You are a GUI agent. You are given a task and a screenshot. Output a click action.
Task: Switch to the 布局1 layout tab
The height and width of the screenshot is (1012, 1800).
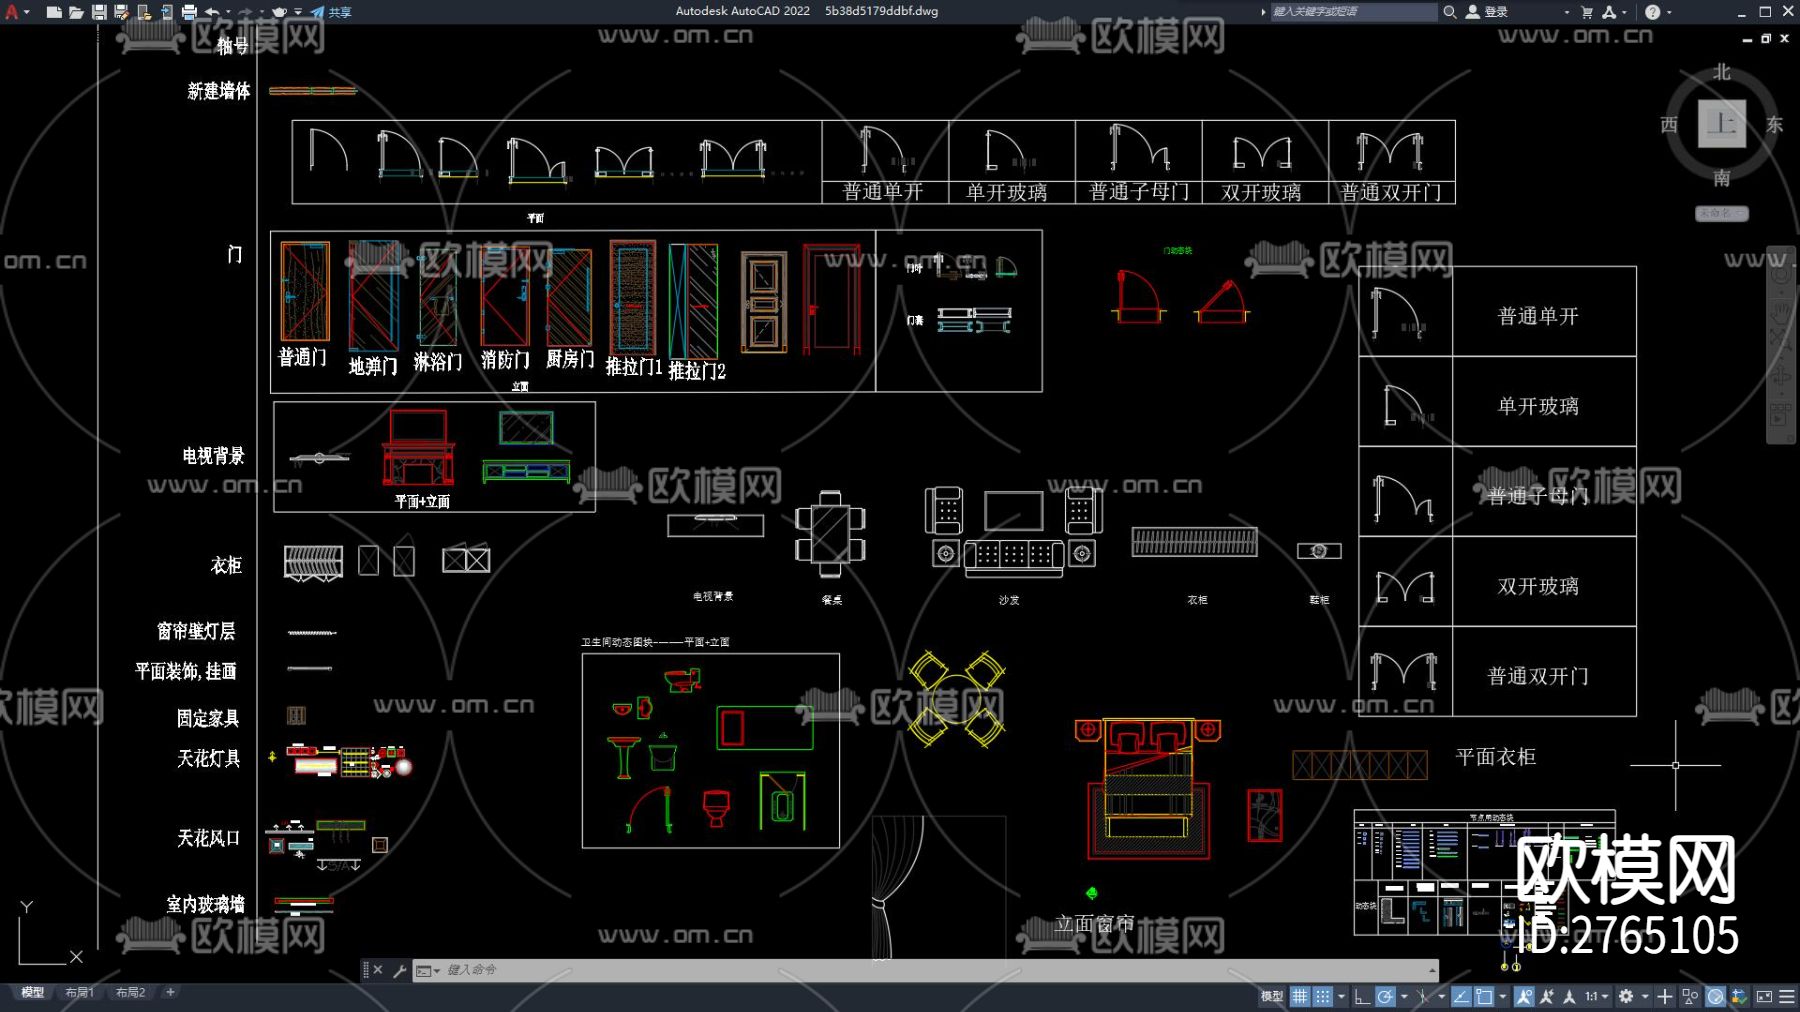(80, 992)
